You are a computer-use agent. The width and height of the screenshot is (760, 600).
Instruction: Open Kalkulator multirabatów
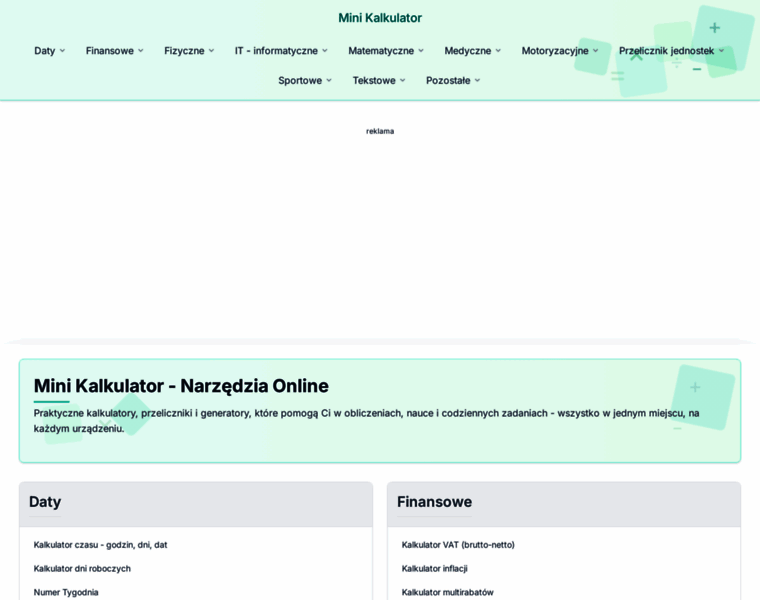click(x=447, y=592)
